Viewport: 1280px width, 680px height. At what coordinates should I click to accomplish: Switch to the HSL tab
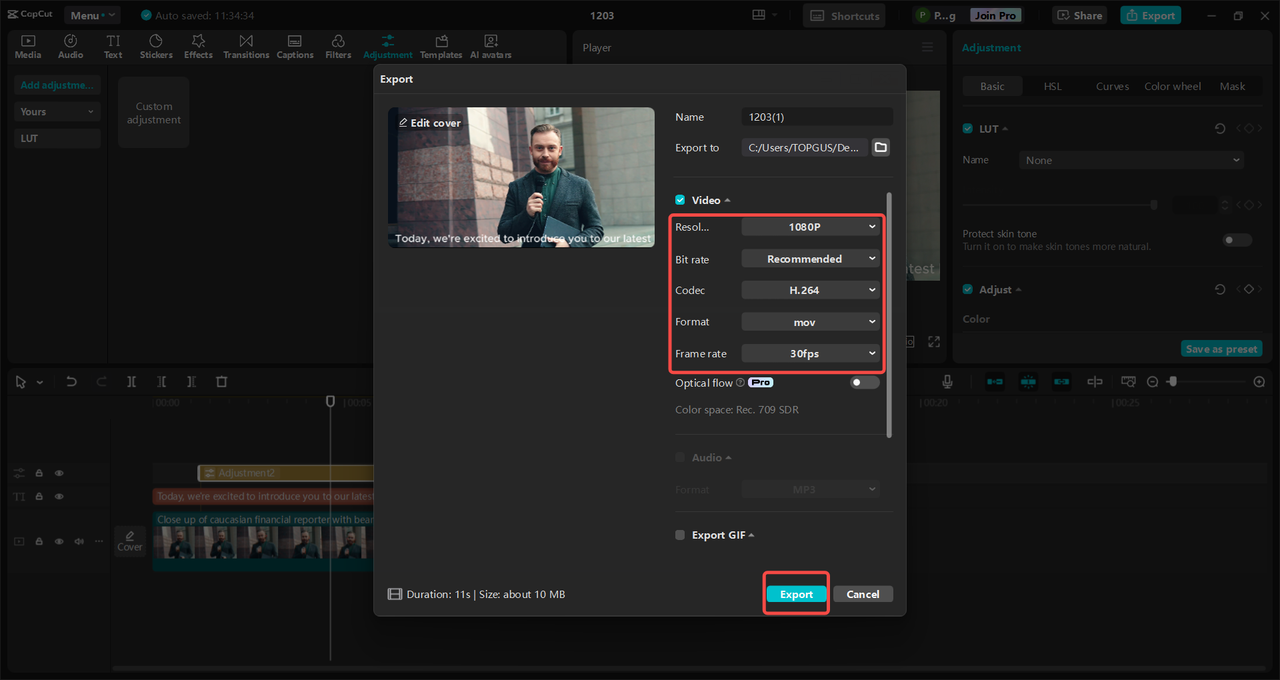click(1053, 86)
